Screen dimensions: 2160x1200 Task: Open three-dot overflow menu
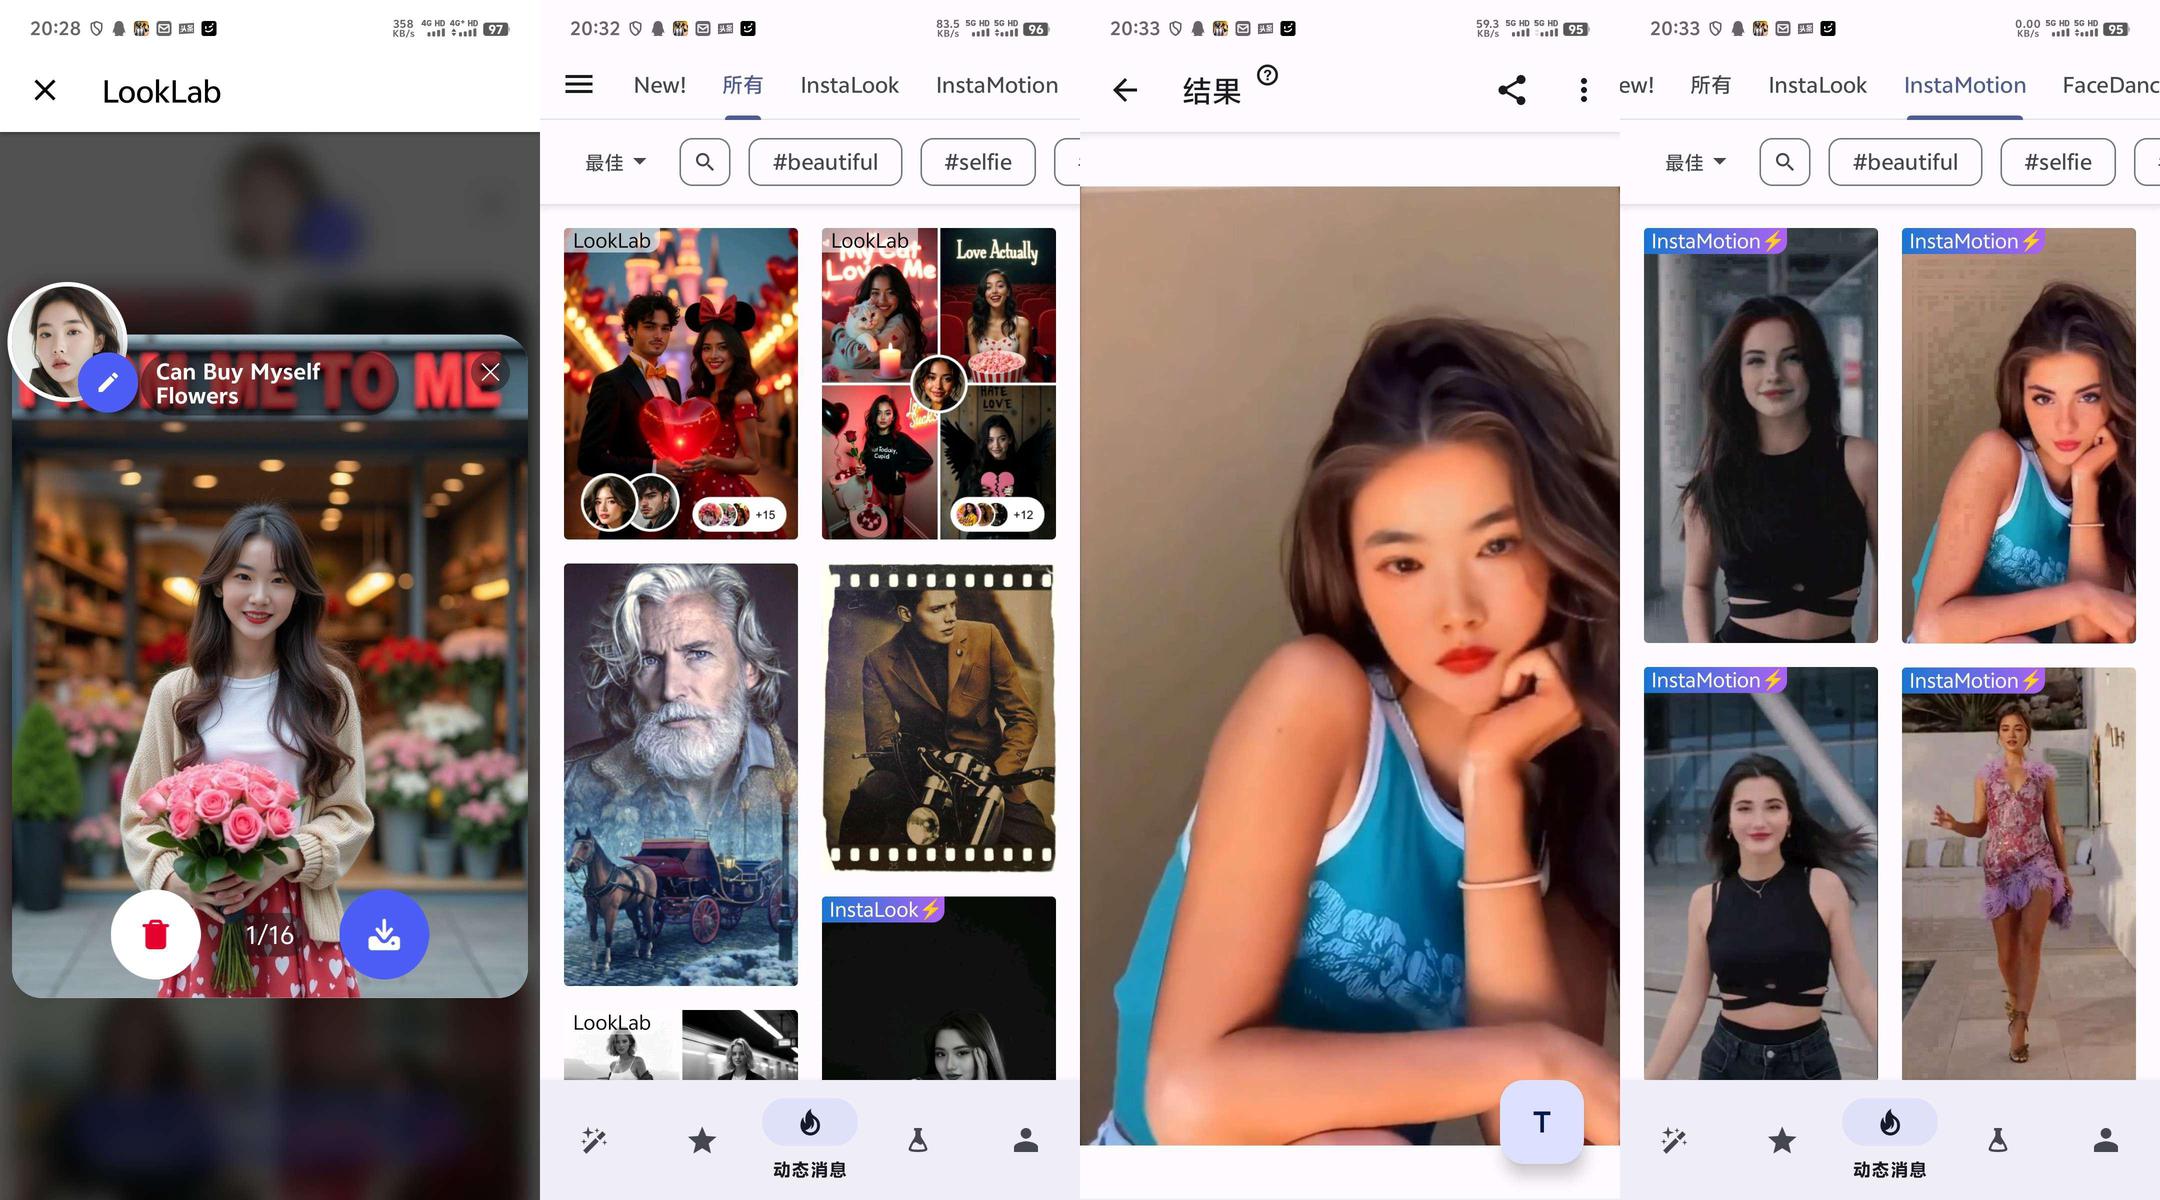(x=1583, y=90)
